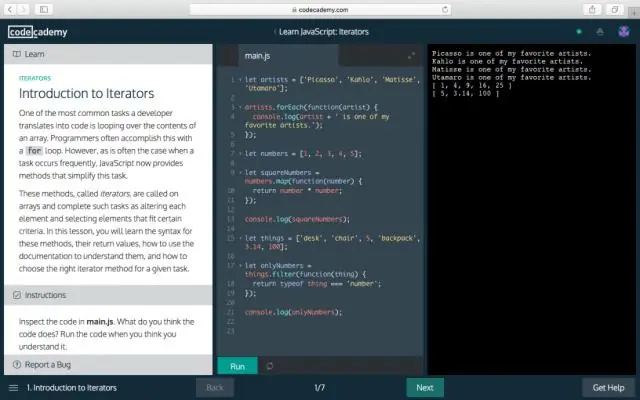640x400 pixels.
Task: Click the Report a Bug icon
Action: pyautogui.click(x=16, y=365)
